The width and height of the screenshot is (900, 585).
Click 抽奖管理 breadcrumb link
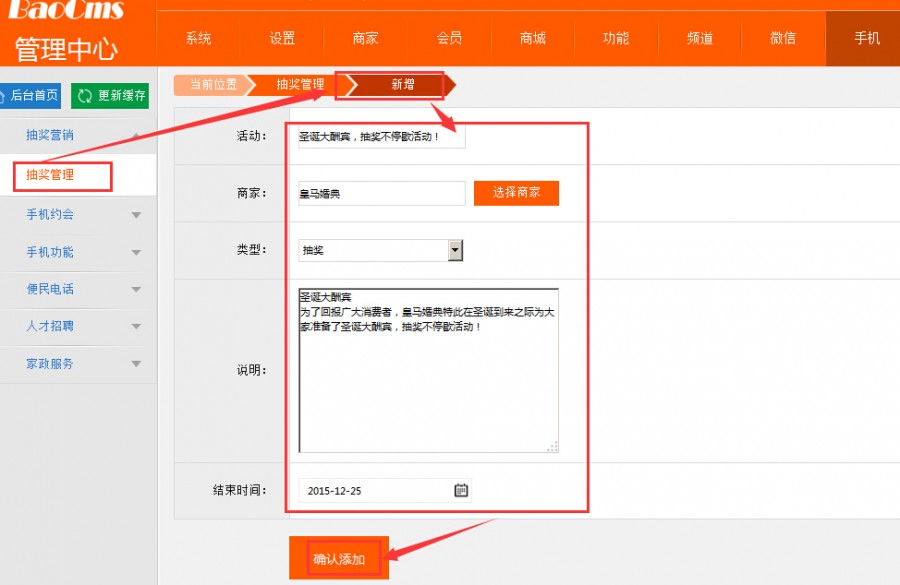coord(298,84)
